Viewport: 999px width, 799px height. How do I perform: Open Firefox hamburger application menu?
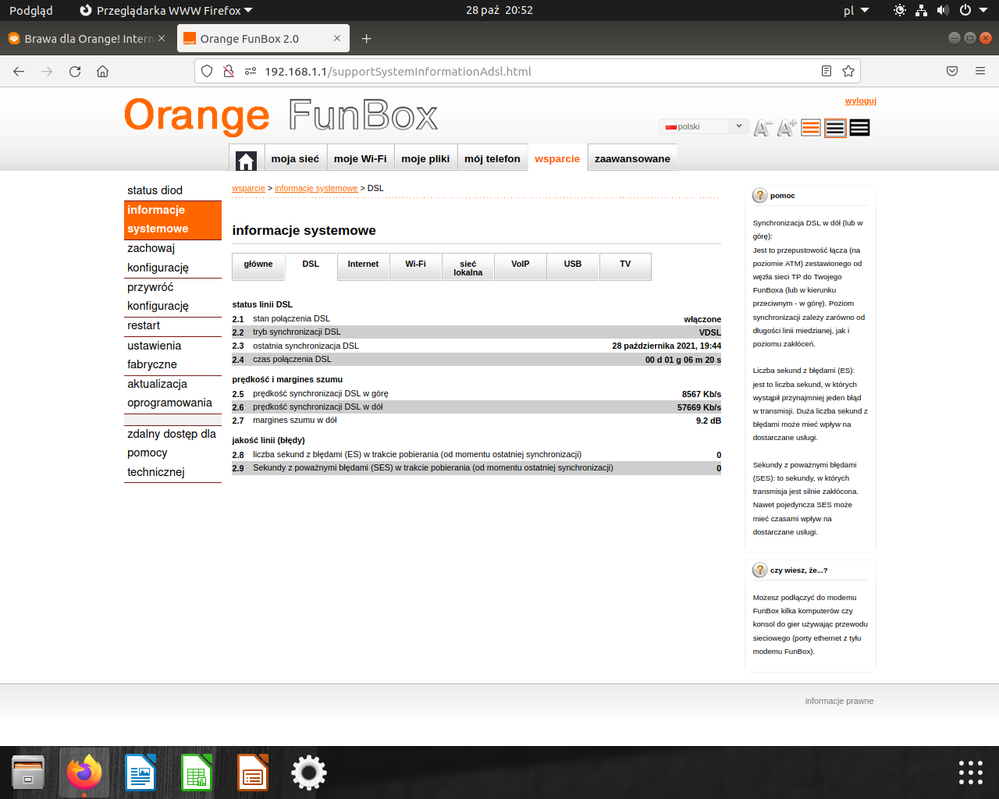click(981, 72)
